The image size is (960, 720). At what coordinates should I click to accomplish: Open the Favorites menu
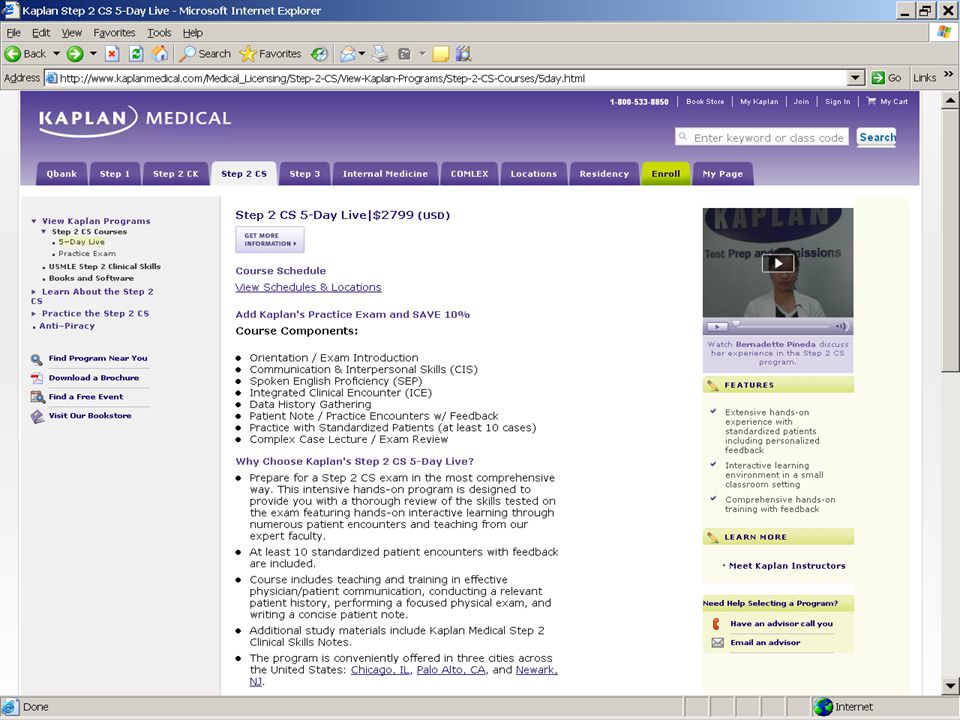tap(114, 33)
